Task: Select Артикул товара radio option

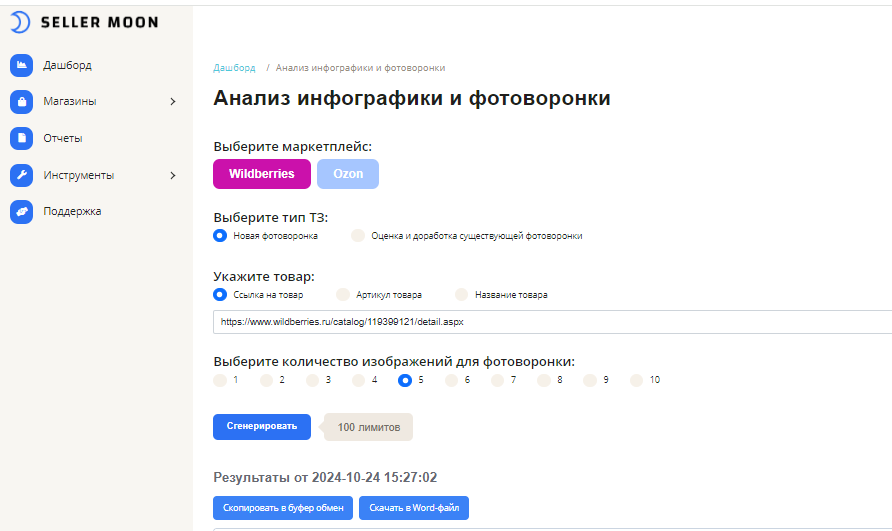Action: (x=343, y=295)
